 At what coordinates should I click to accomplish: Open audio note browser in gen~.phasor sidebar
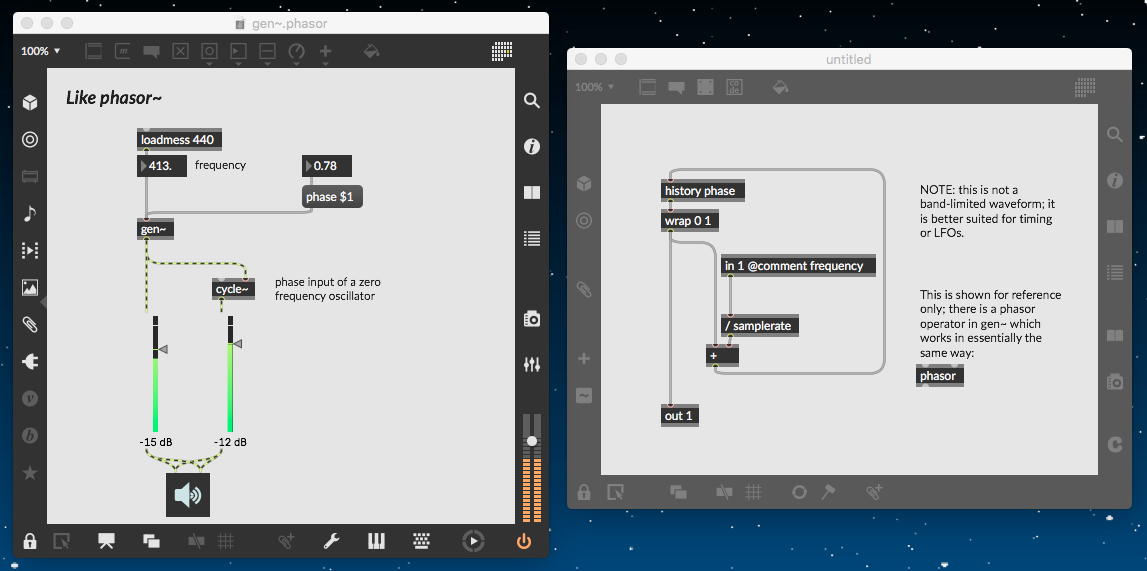(x=29, y=213)
